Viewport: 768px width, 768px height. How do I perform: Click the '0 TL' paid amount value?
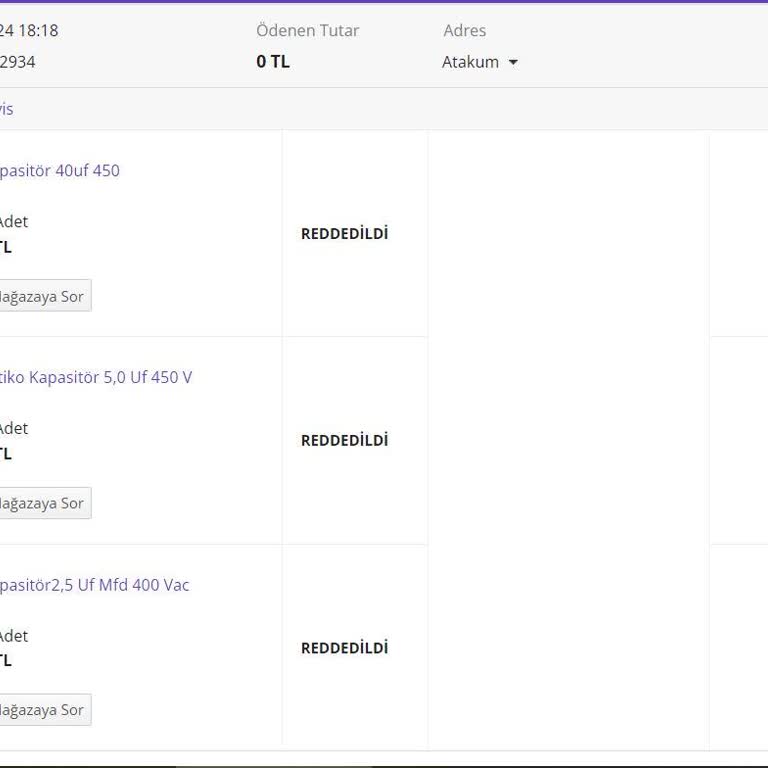click(273, 62)
